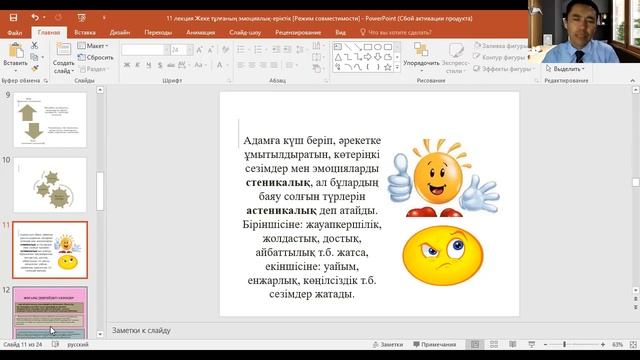Image resolution: width=640 pixels, height=360 pixels.
Task: Click the angry smiley image on slide
Action: coord(442,256)
